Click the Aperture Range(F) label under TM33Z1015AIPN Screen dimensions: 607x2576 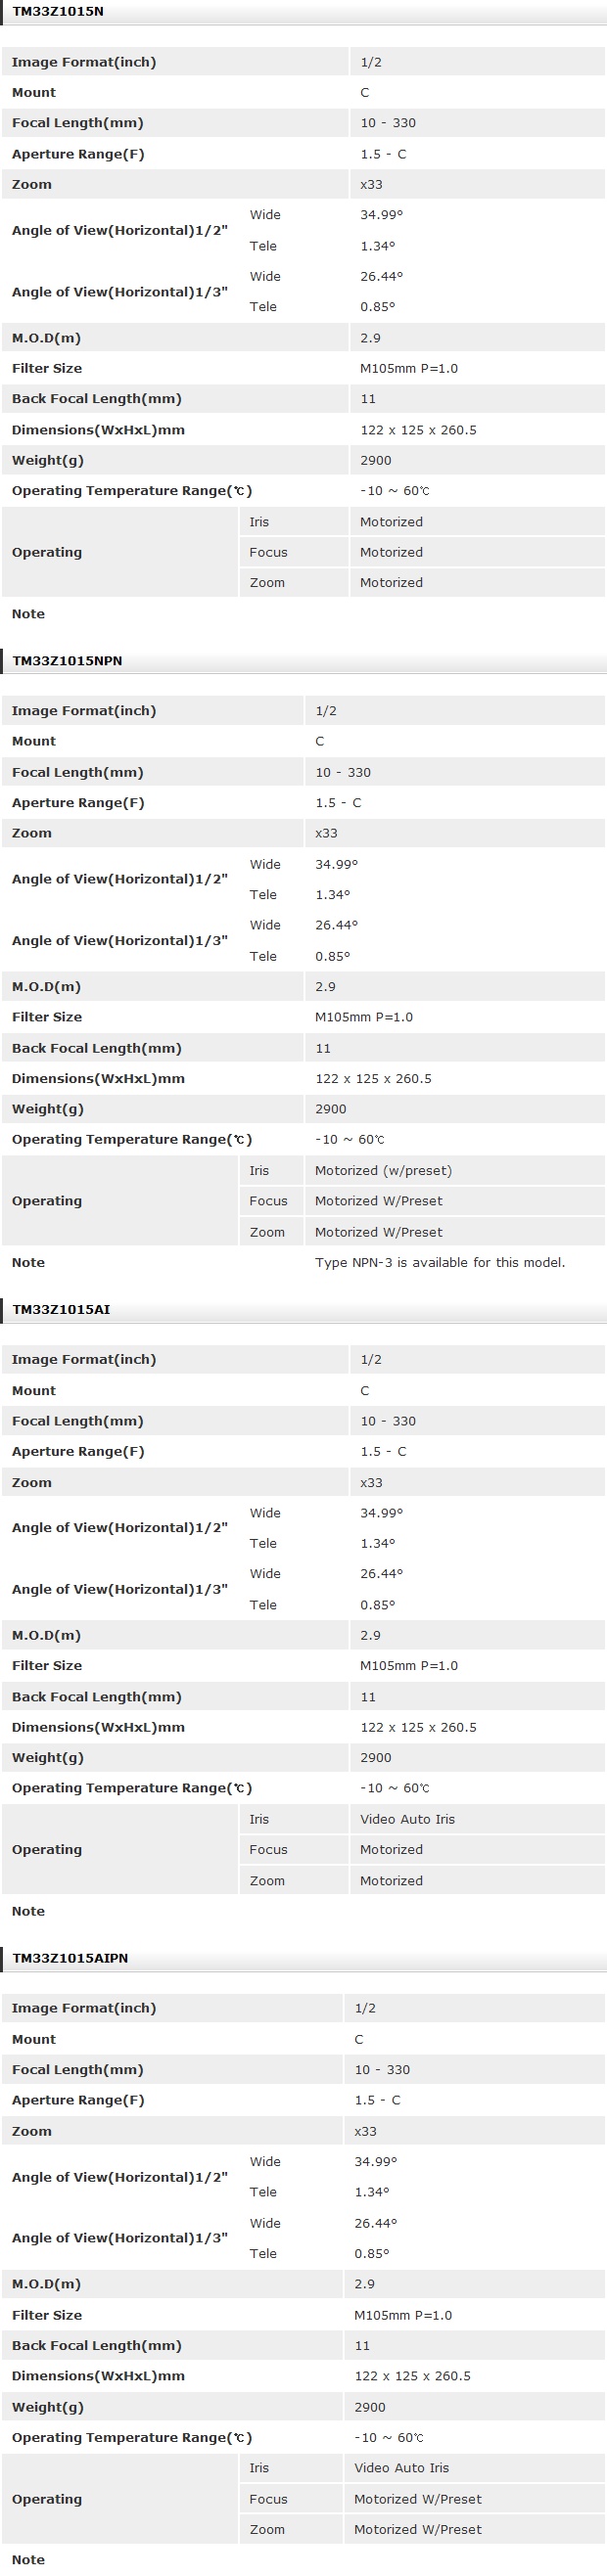click(78, 2100)
